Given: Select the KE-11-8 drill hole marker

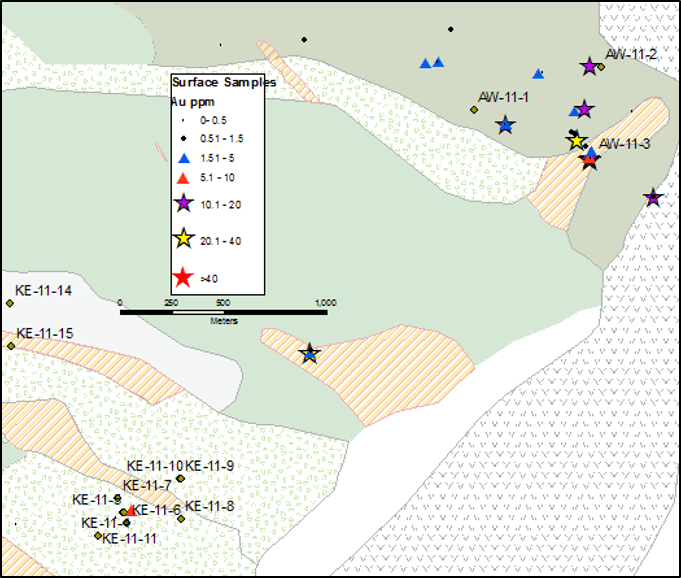Looking at the screenshot, I should pyautogui.click(x=181, y=519).
